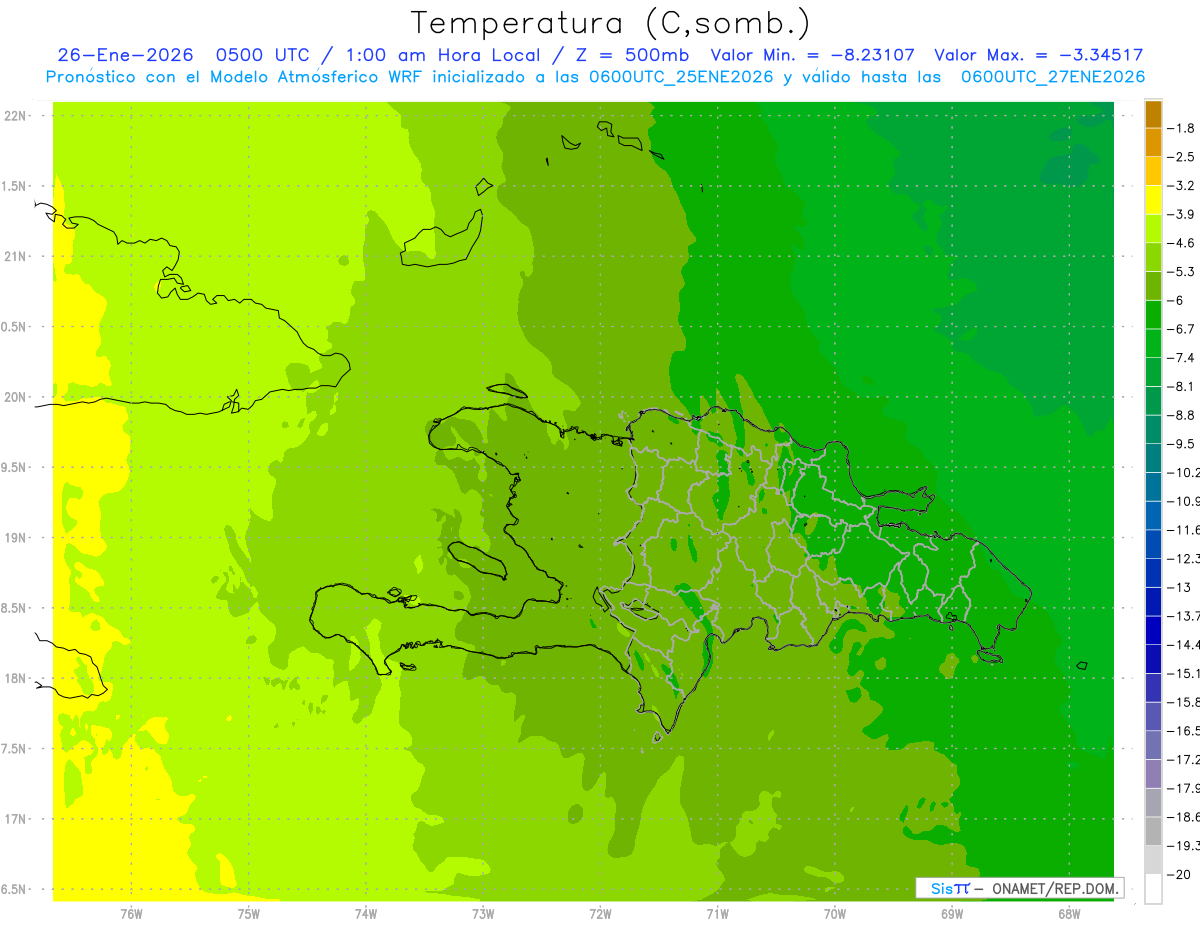Click the '8.5N' latitude label
1200x927 pixels.
pos(13,609)
